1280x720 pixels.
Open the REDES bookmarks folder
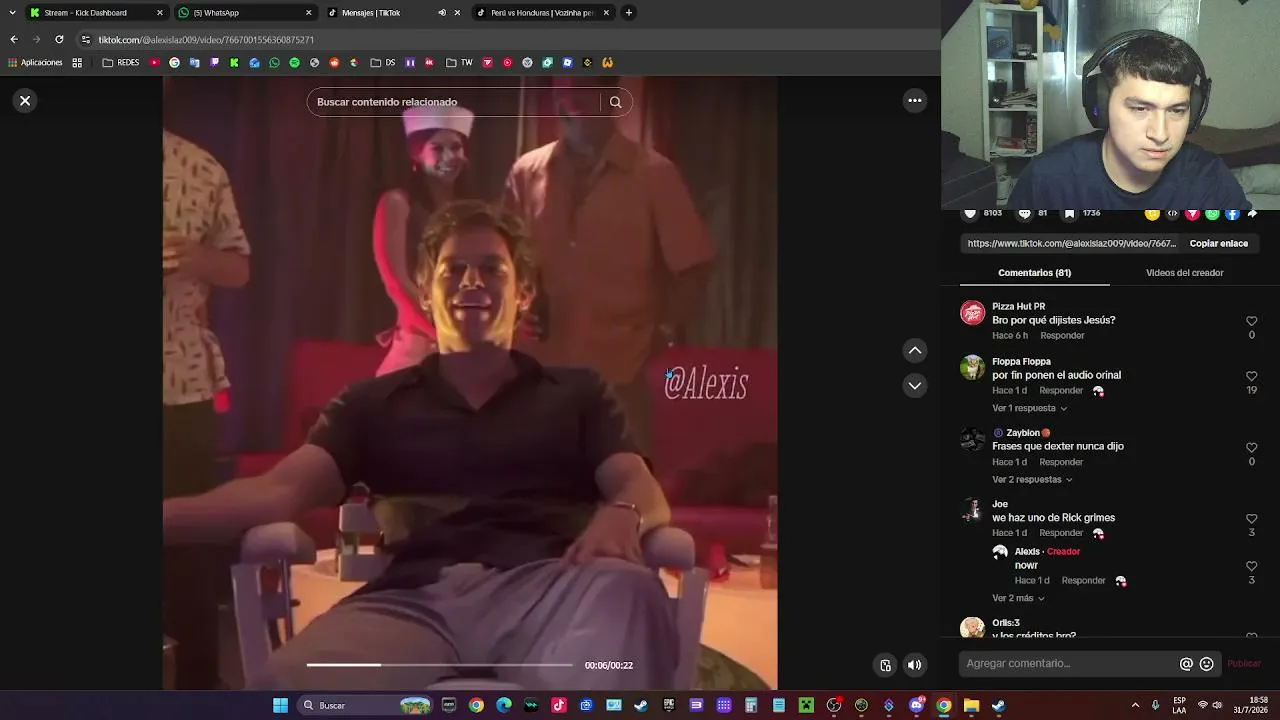pyautogui.click(x=121, y=63)
